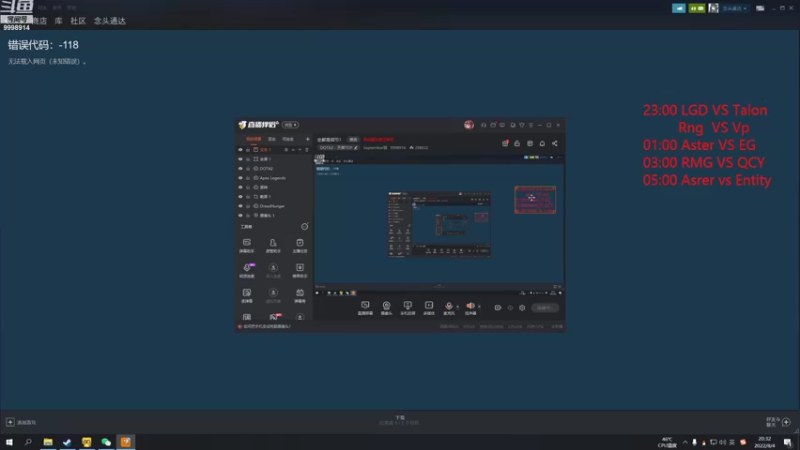800x450 pixels.
Task: Toggle visibility of the 全屏 1 source
Action: click(240, 159)
